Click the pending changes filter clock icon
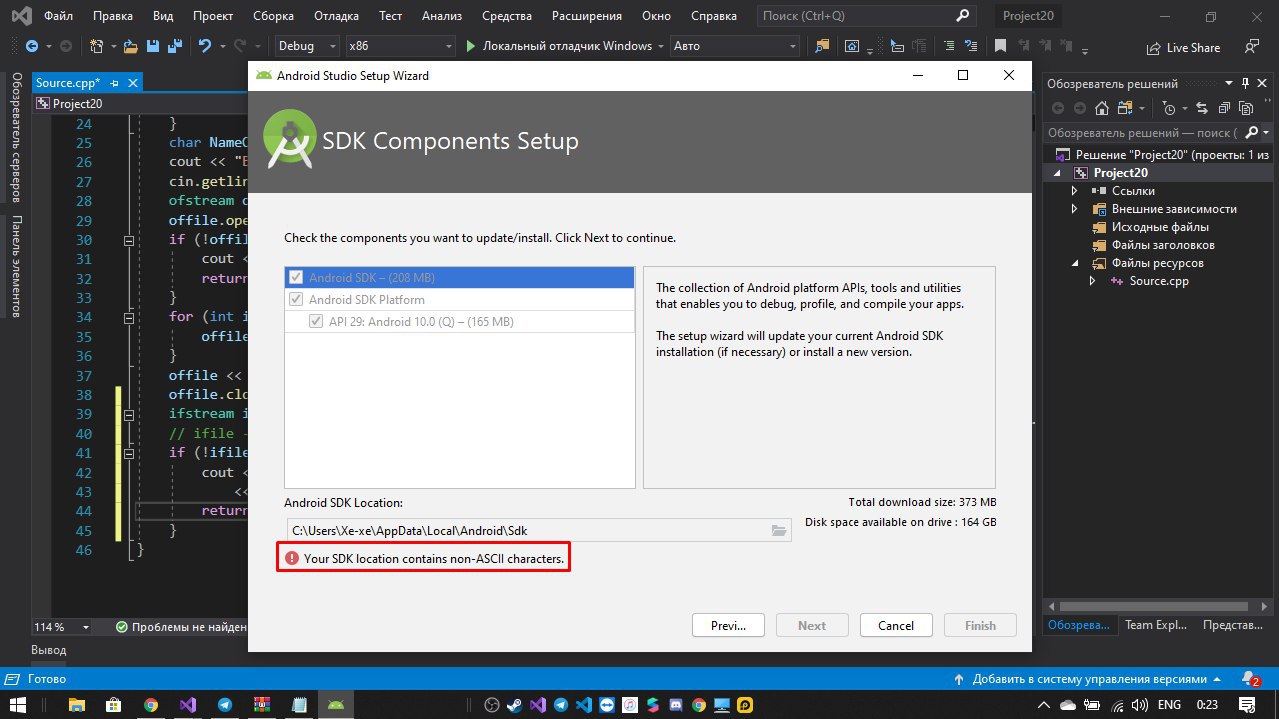 point(1170,108)
